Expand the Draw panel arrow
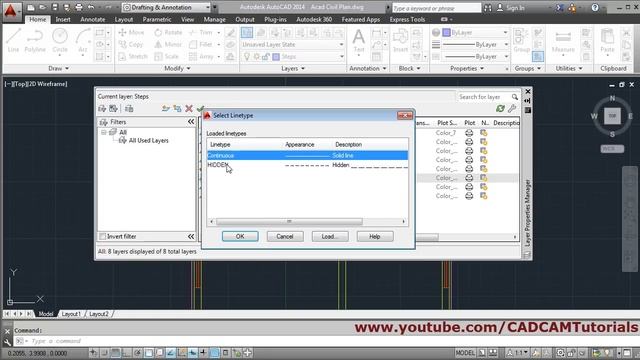This screenshot has width=640, height=360. click(67, 69)
